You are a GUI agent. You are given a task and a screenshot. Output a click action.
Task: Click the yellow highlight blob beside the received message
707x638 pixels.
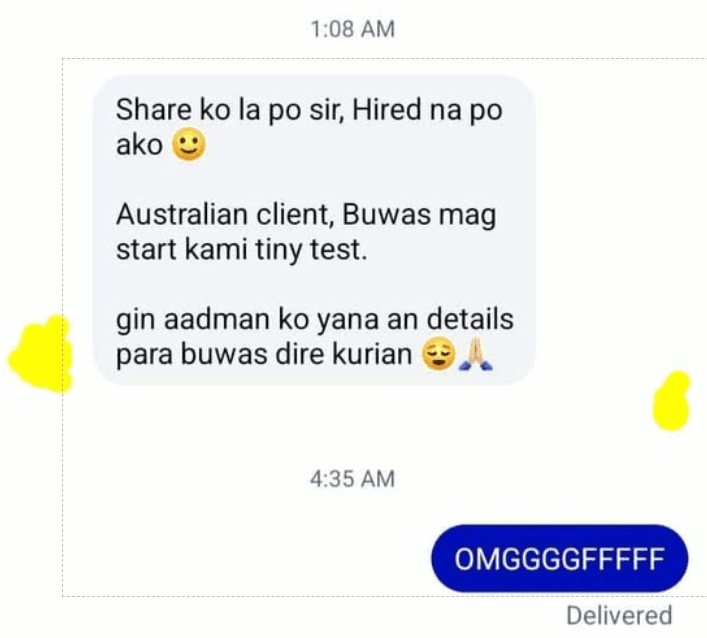(41, 354)
